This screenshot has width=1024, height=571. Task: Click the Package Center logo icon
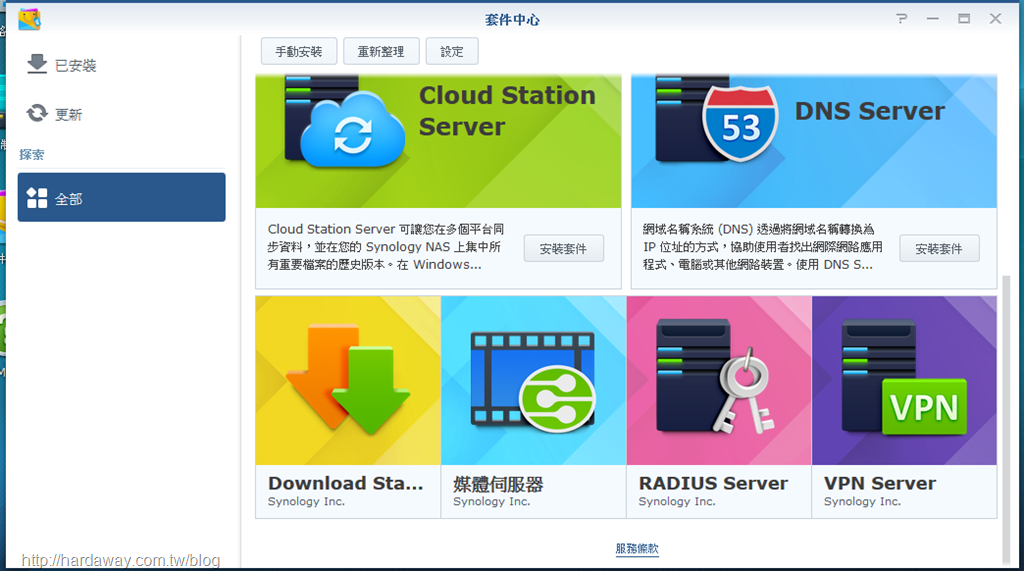tap(29, 19)
